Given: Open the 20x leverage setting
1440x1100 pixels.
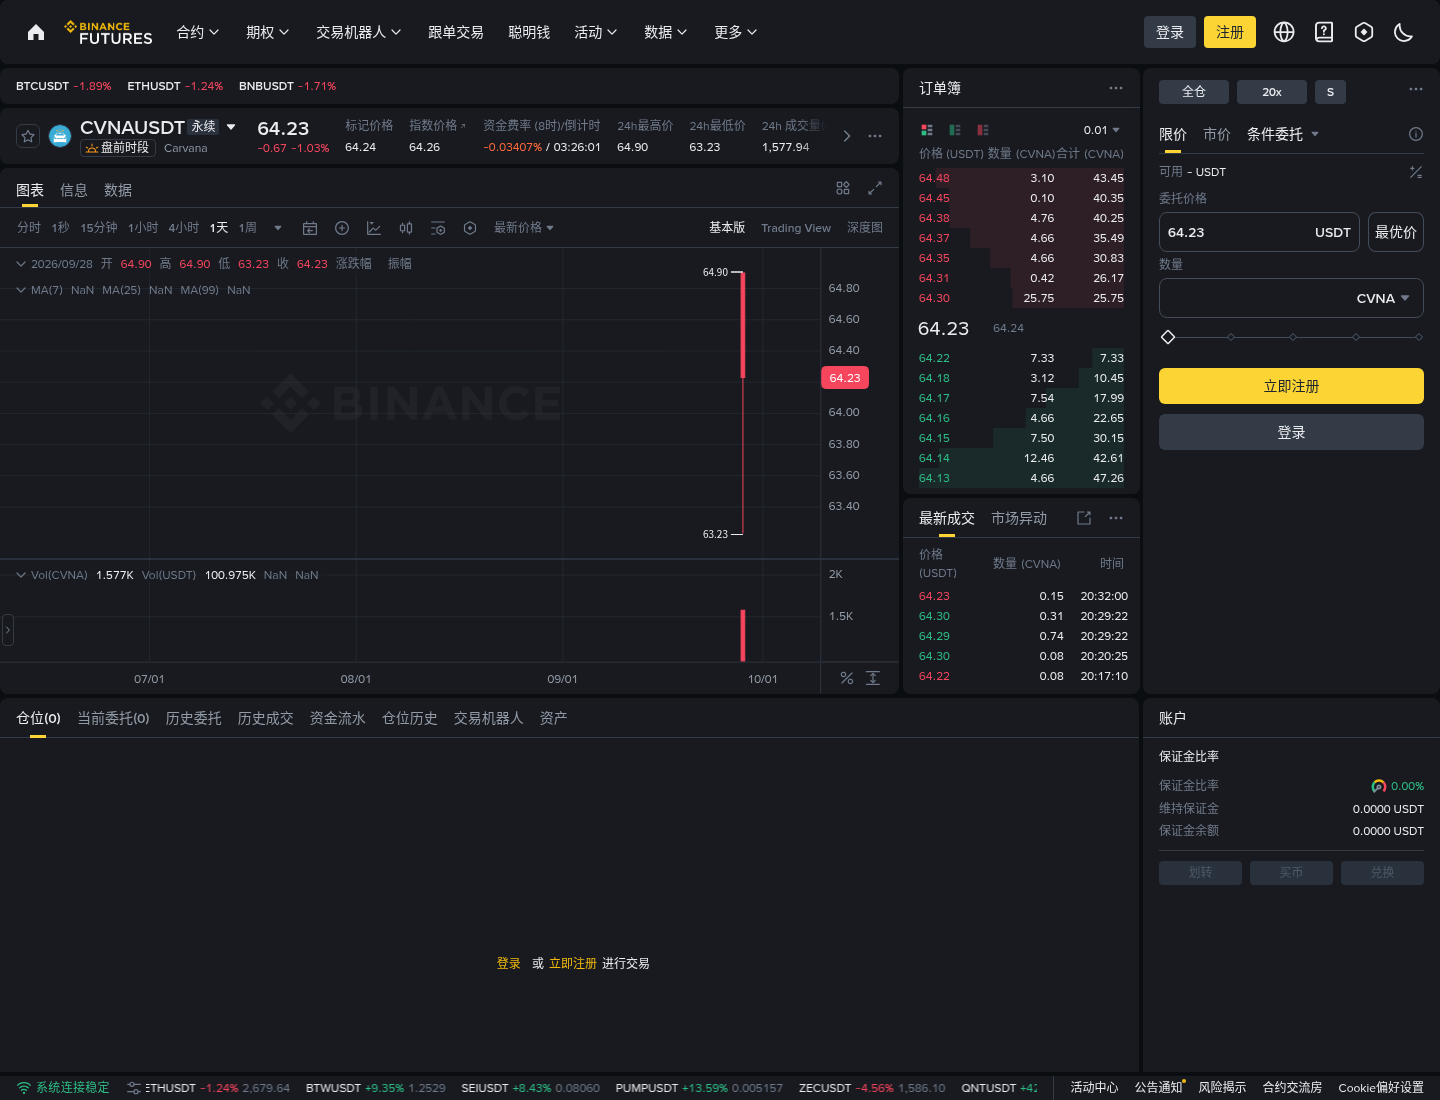Looking at the screenshot, I should 1272,92.
